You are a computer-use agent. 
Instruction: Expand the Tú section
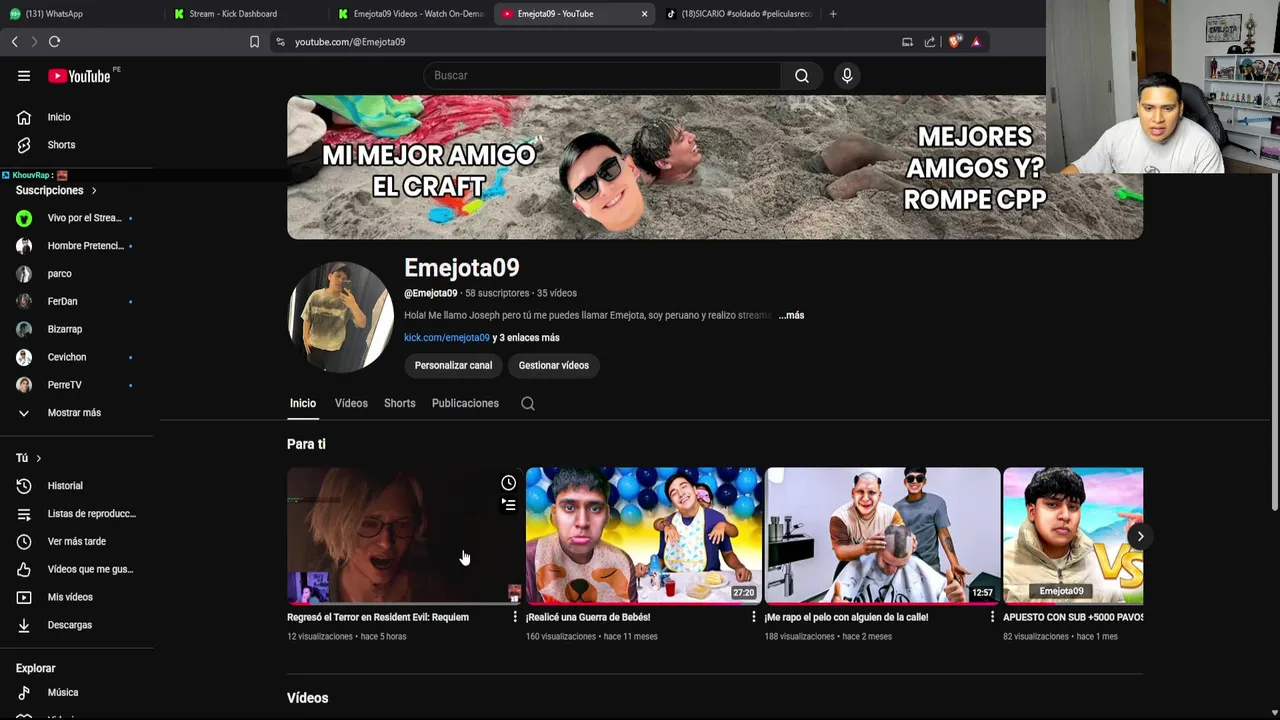coord(29,458)
